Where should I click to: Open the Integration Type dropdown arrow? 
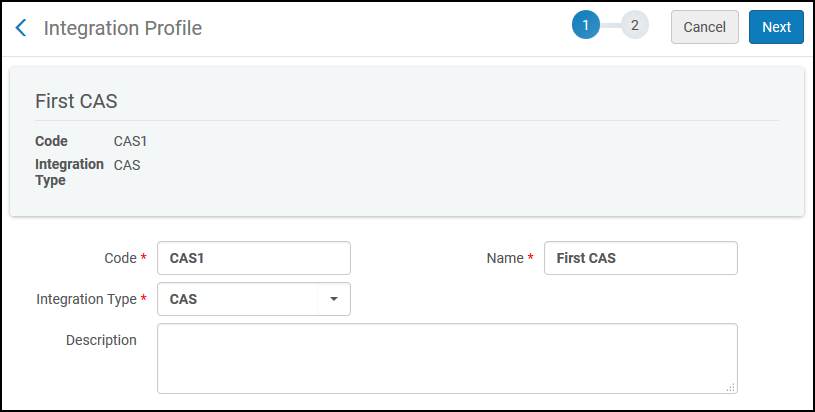(334, 299)
